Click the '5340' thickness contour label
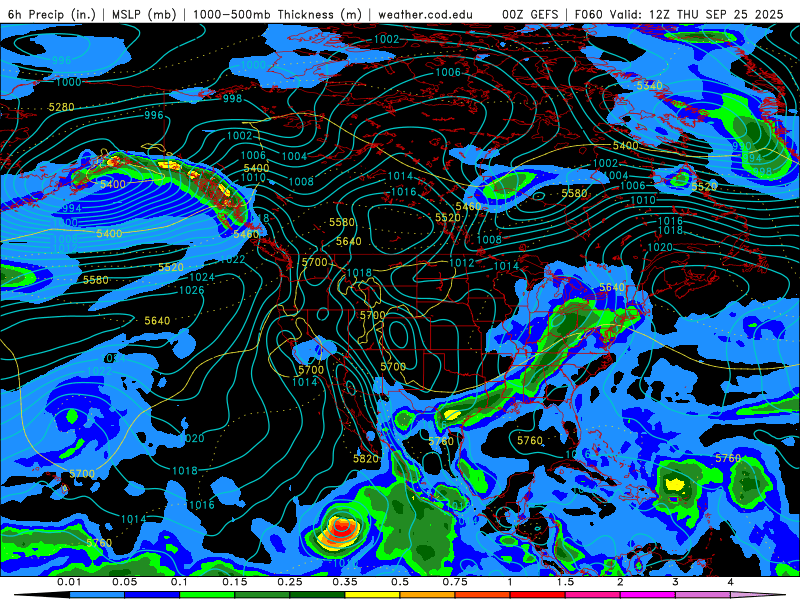Screen dimensions: 800x600 (x=649, y=86)
